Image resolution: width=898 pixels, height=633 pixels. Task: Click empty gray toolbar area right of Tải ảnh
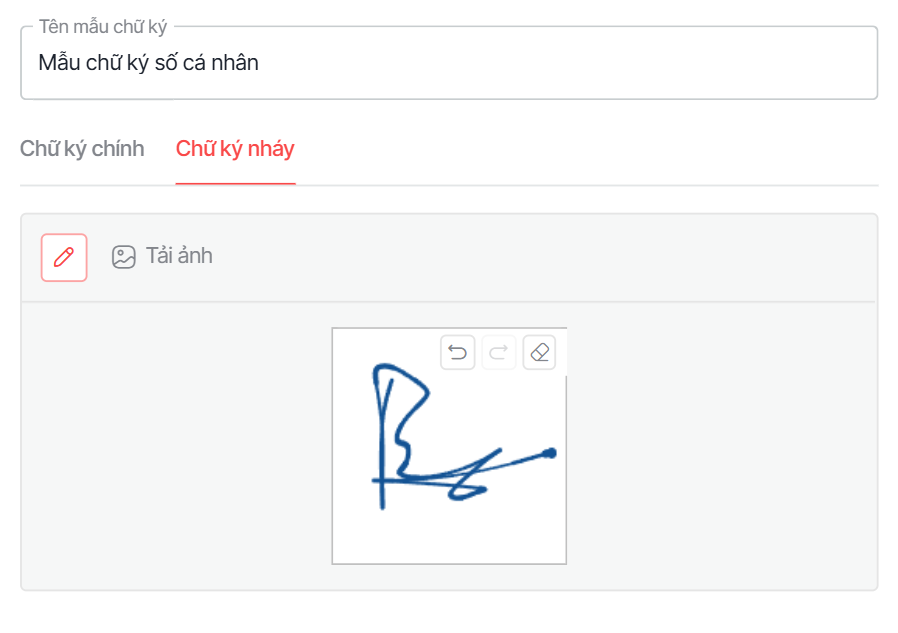point(544,257)
